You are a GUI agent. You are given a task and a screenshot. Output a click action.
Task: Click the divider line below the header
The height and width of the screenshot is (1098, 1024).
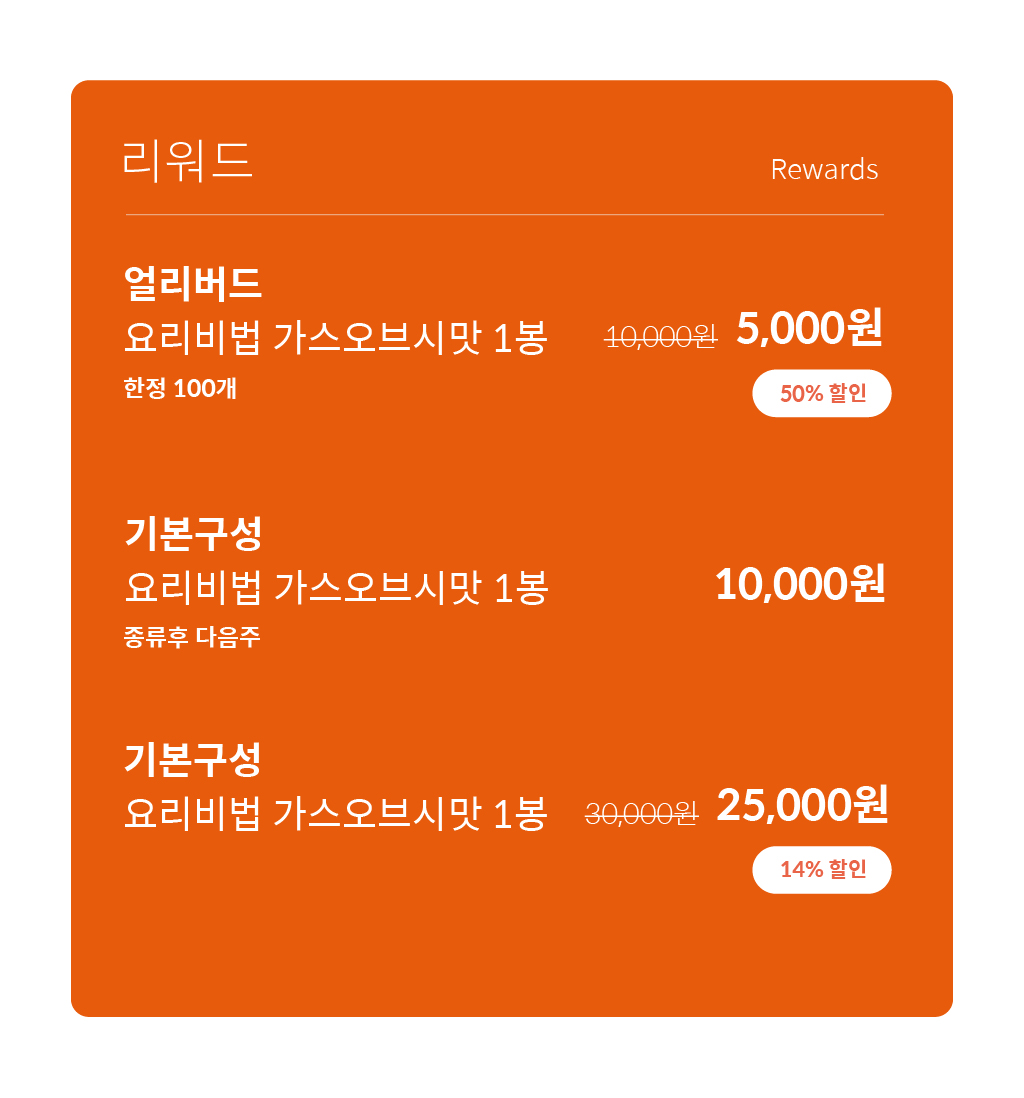[504, 214]
